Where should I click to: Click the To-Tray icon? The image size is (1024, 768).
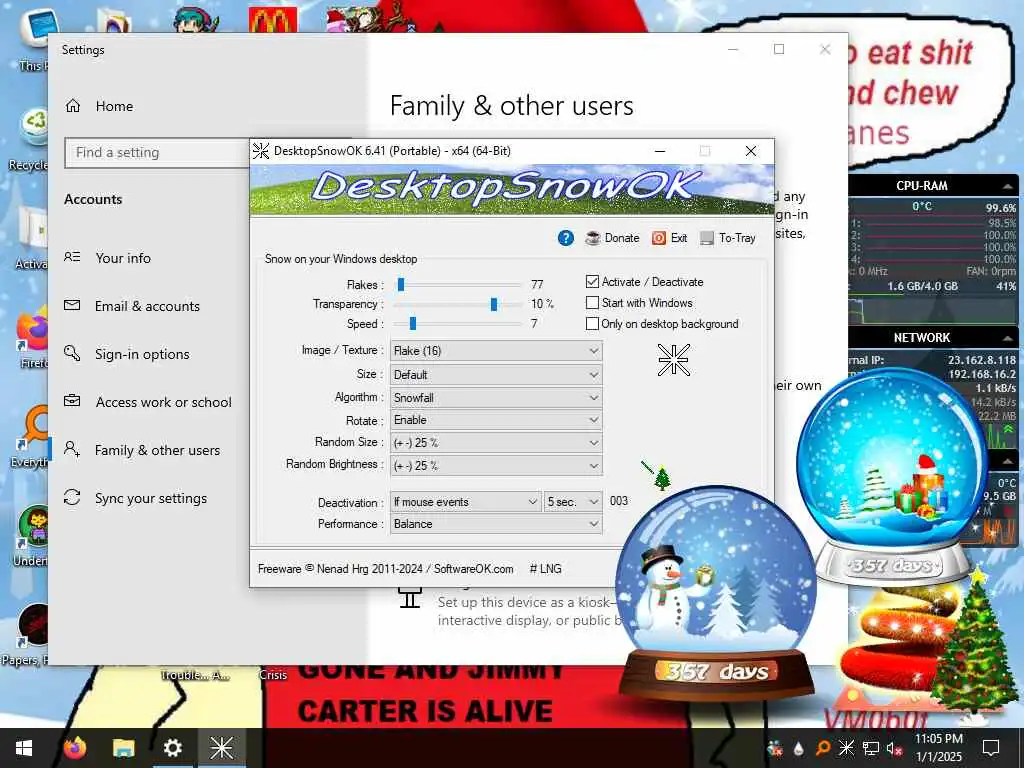707,238
